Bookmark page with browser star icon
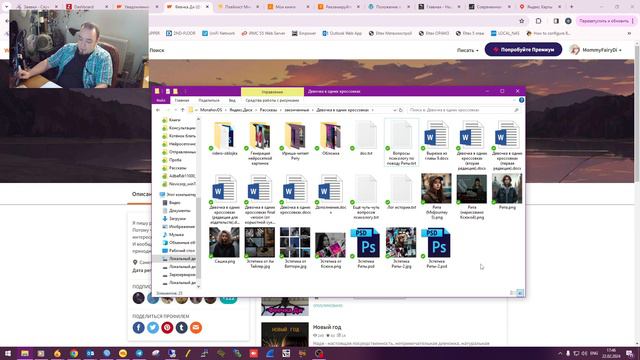Screen dimensions: 640x360 point(521,21)
